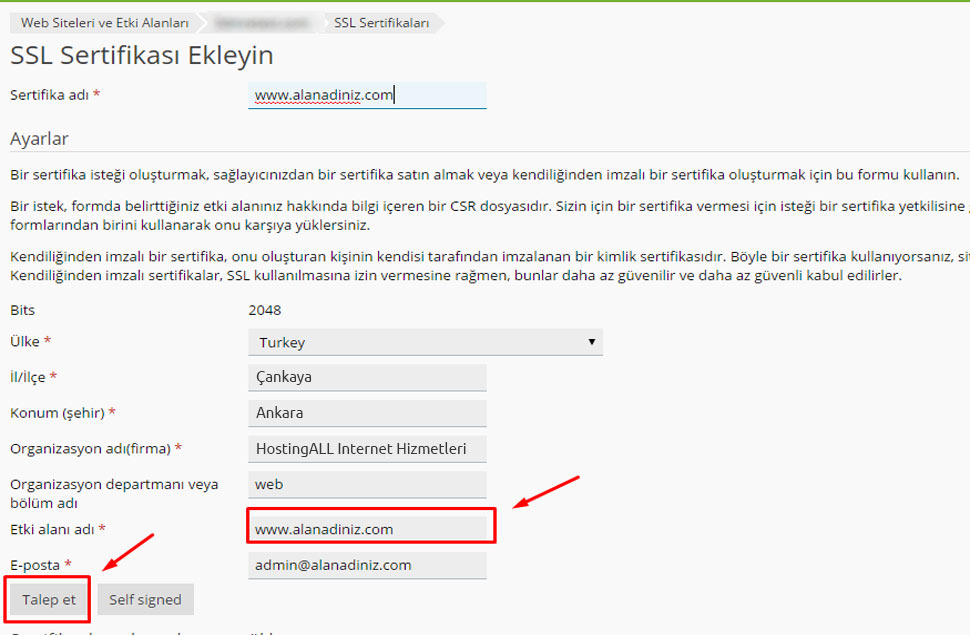This screenshot has height=635, width=970.
Task: Click the Sertifika adı label
Action: click(x=50, y=95)
